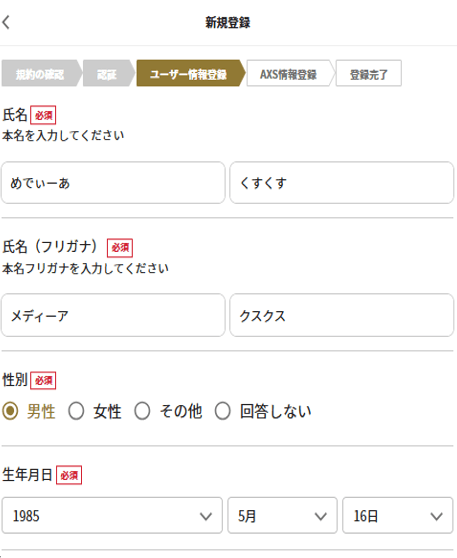The image size is (457, 558).
Task: Click the chevron arrow in the month selector
Action: pyautogui.click(x=321, y=516)
